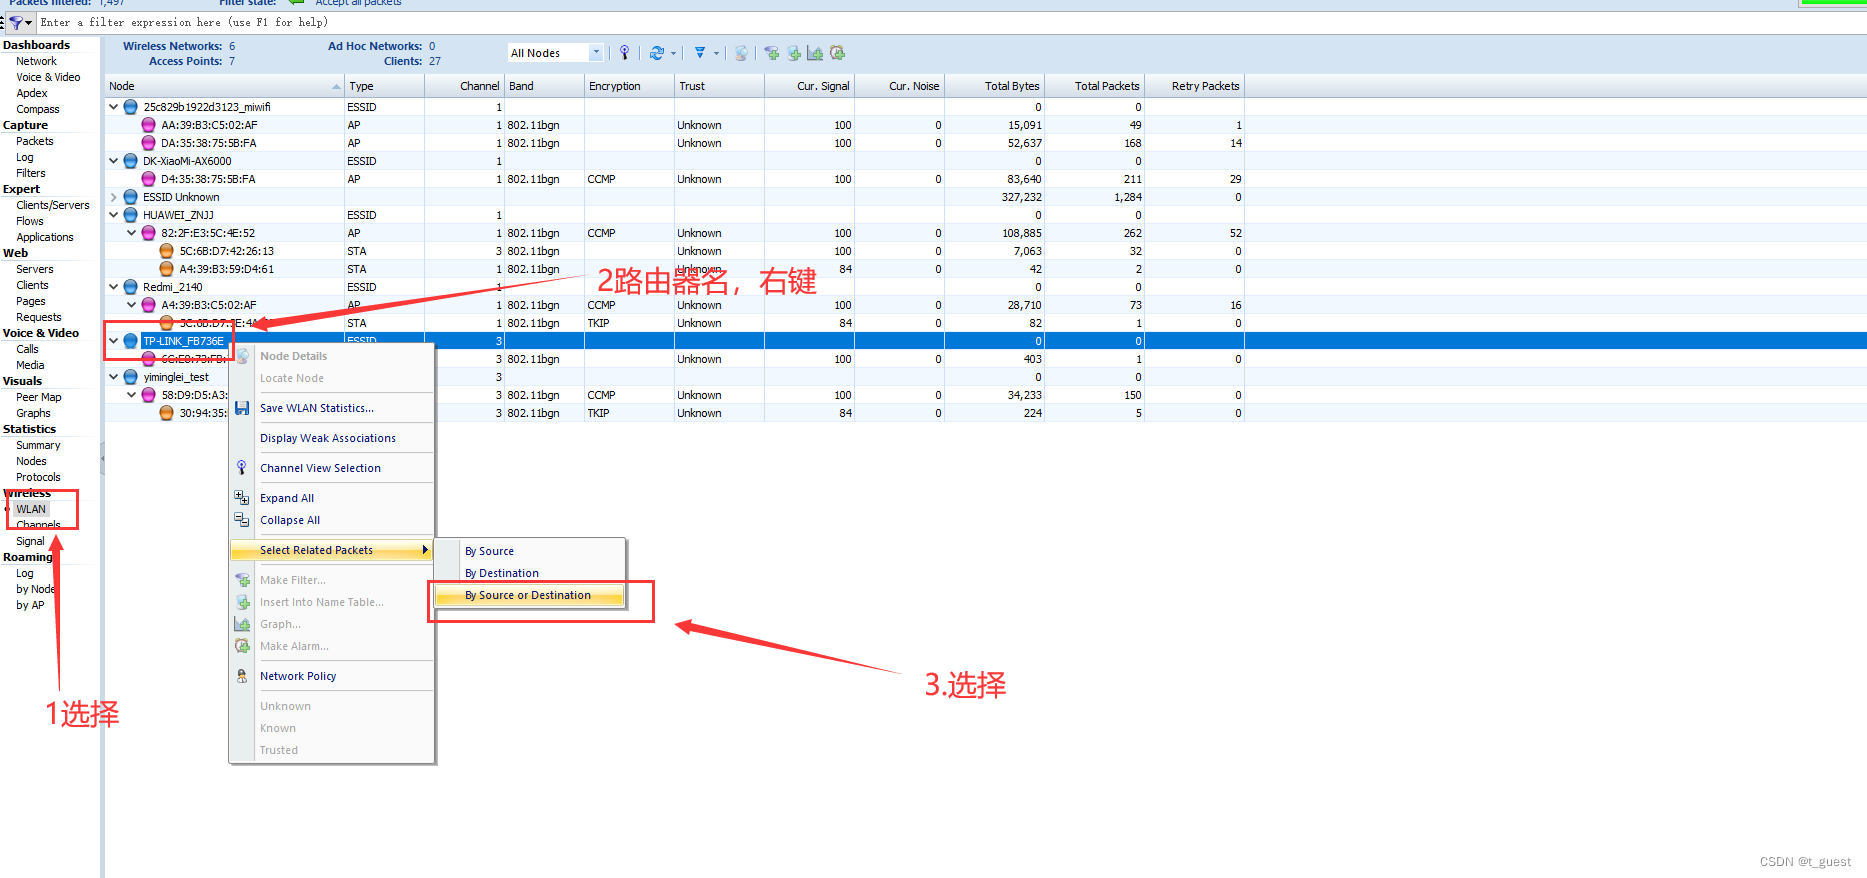Click the Collapse All menu icon
This screenshot has width=1867, height=878.
point(242,520)
